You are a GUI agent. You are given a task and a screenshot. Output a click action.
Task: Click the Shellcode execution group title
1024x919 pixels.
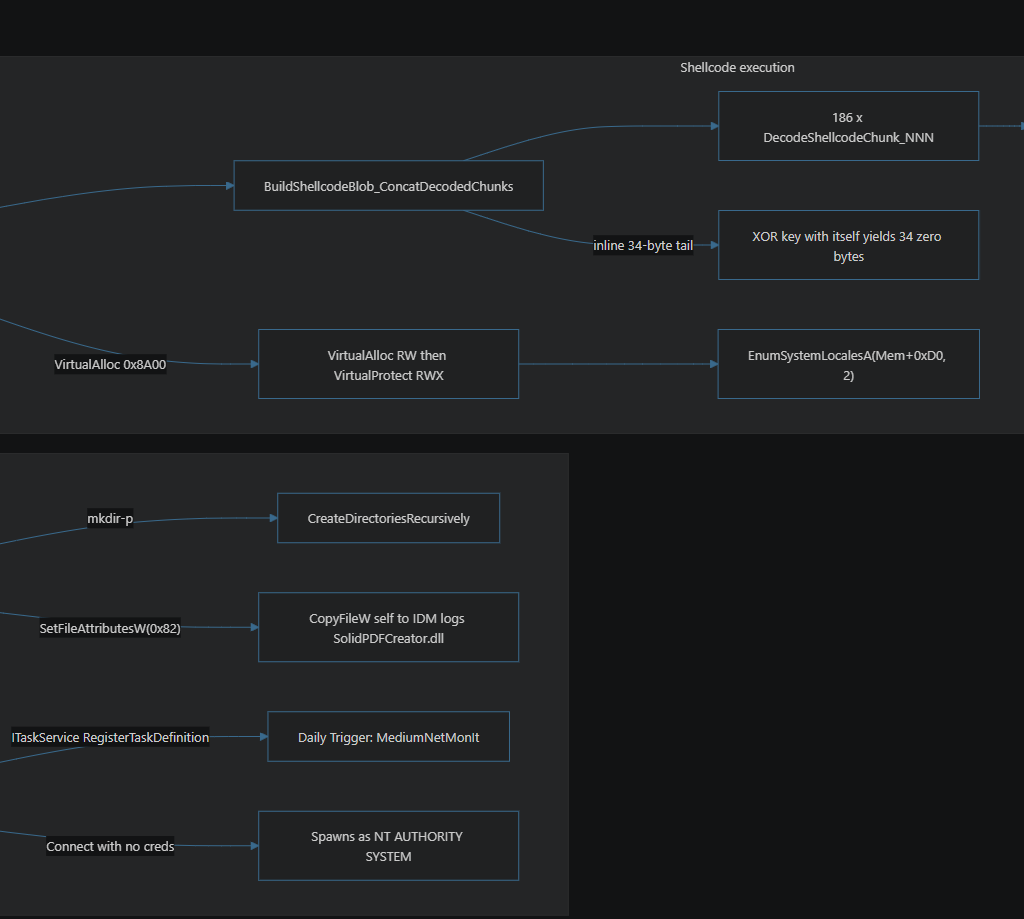[737, 67]
